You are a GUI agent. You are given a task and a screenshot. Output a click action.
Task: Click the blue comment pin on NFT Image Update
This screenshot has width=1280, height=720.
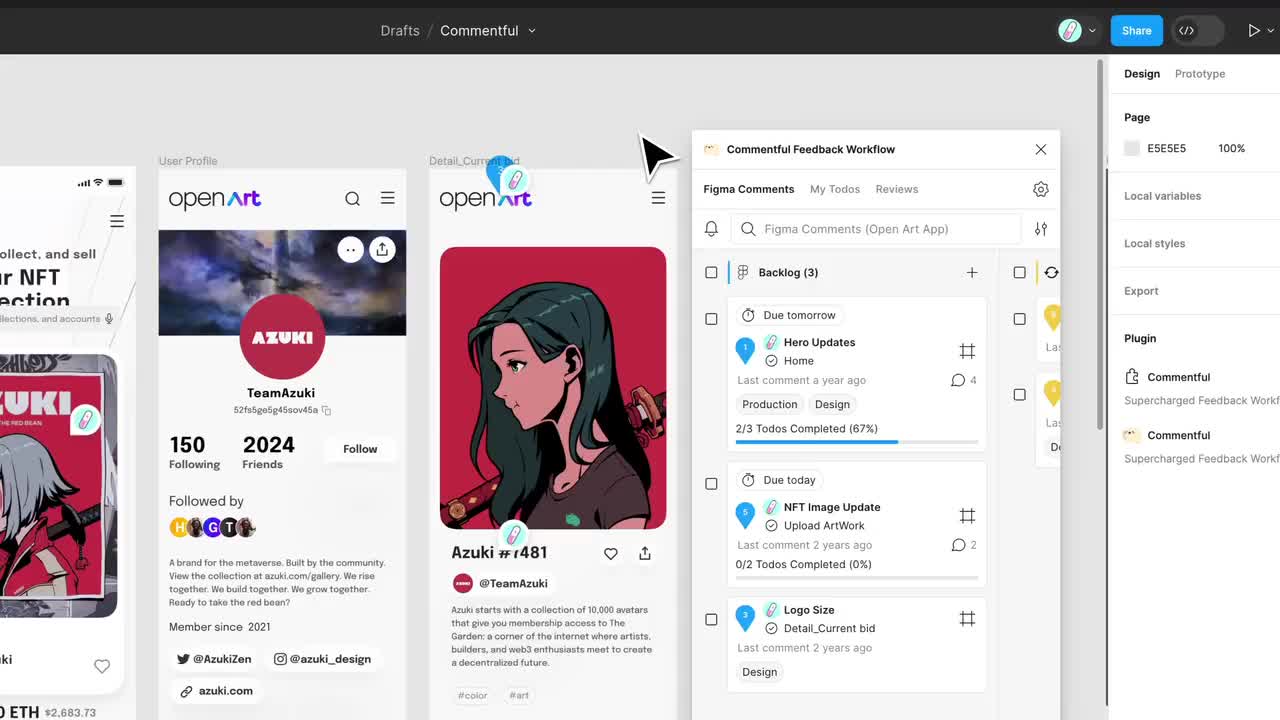(x=745, y=515)
